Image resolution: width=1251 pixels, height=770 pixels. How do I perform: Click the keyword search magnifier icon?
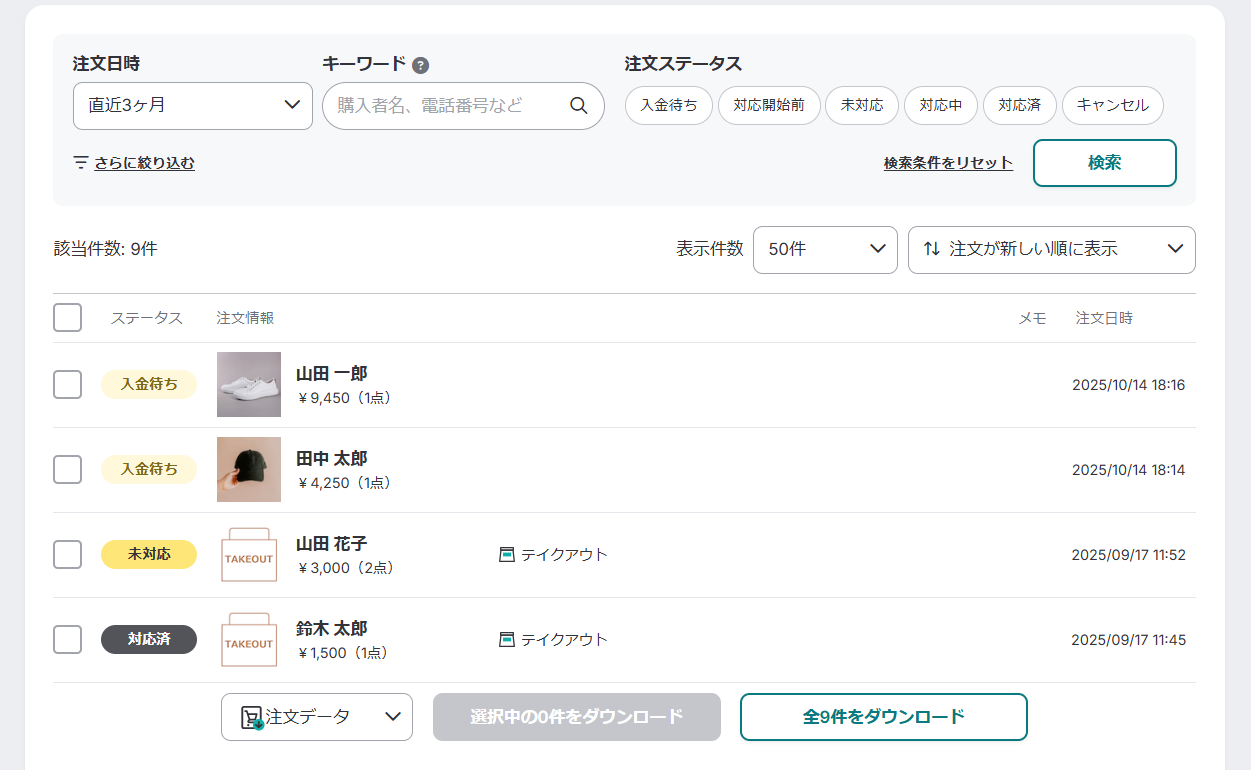pos(578,106)
